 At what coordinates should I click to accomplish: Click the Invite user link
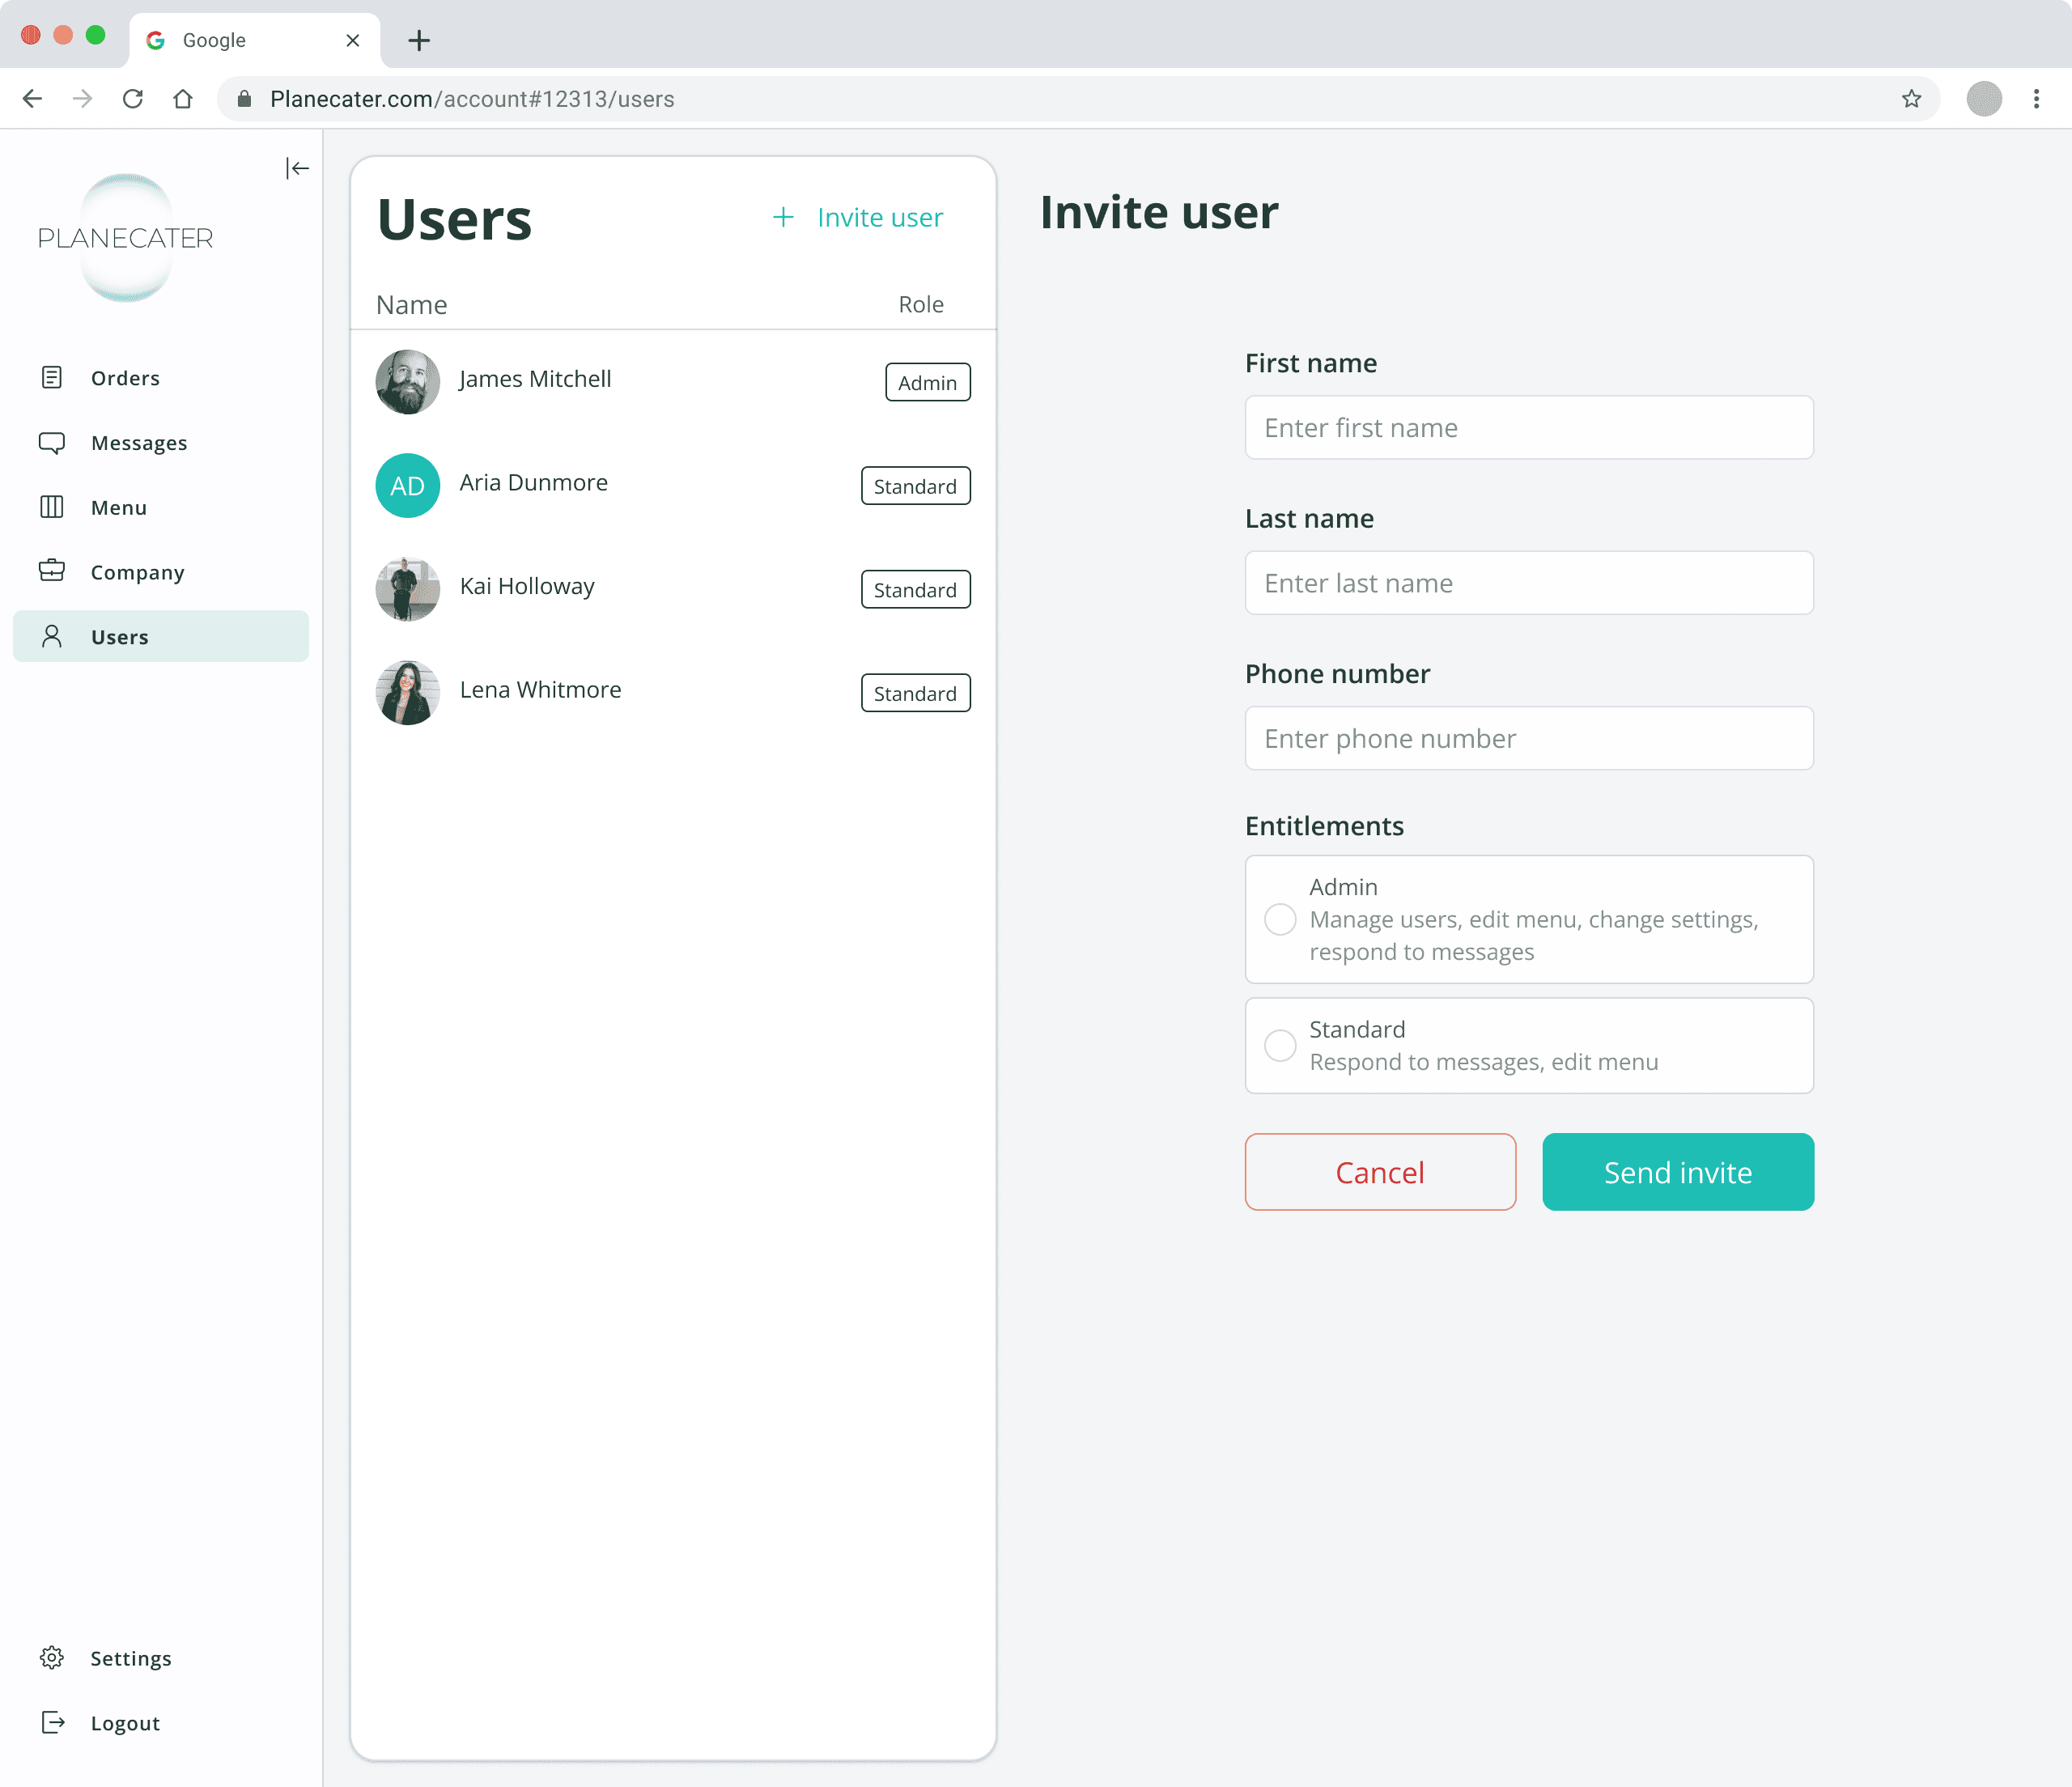tap(858, 217)
